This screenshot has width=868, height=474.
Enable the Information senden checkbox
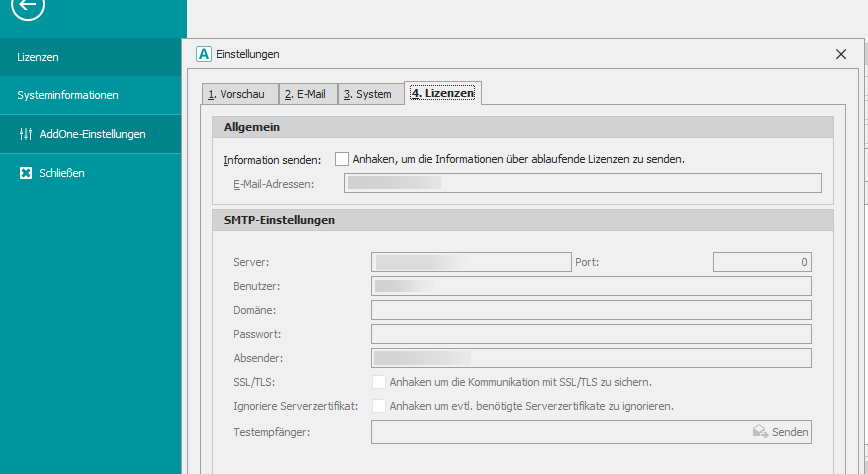[x=342, y=159]
